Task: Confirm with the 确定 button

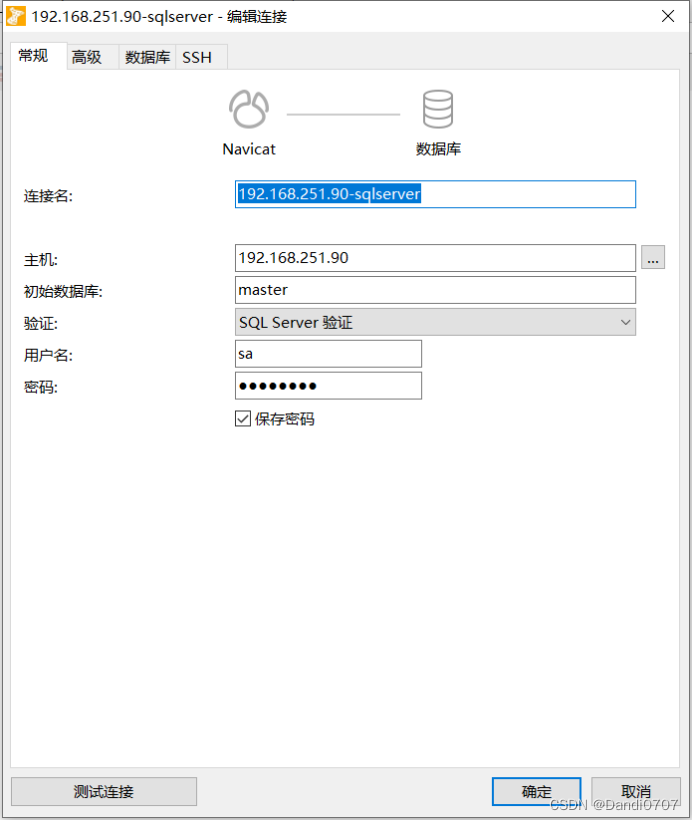Action: click(537, 791)
